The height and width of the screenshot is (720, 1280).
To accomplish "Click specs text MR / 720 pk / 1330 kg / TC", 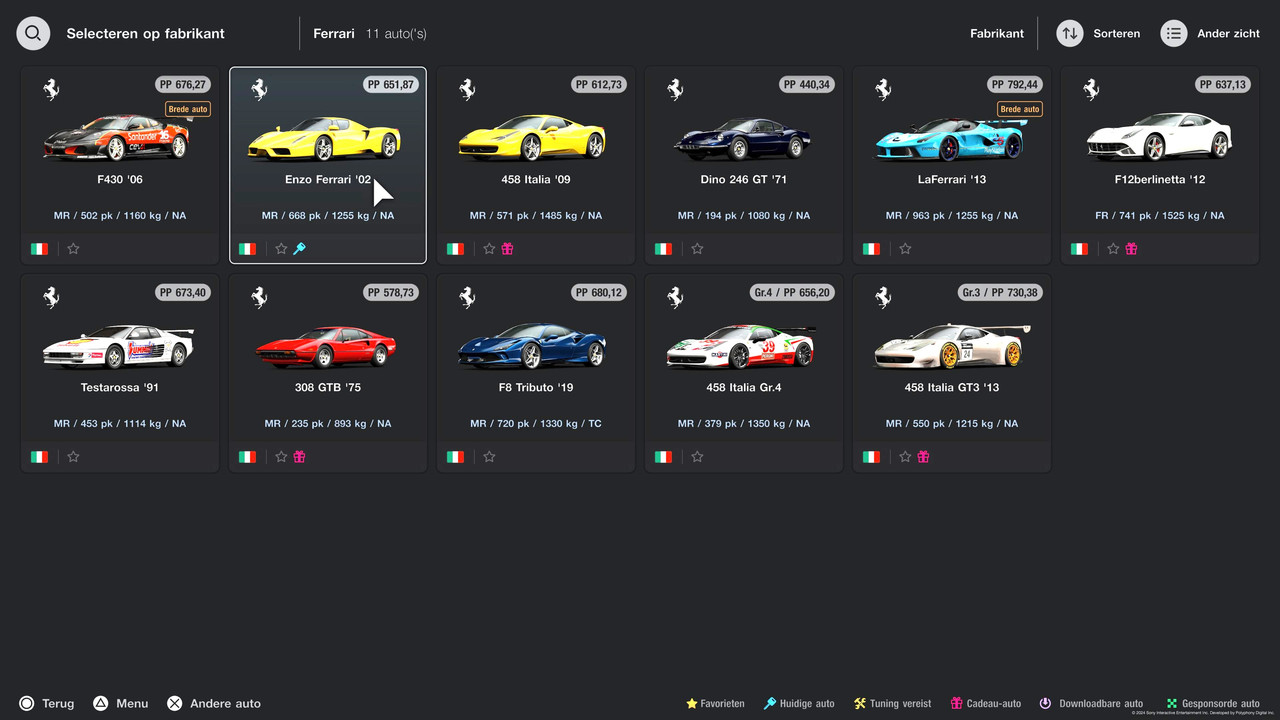I will point(536,424).
